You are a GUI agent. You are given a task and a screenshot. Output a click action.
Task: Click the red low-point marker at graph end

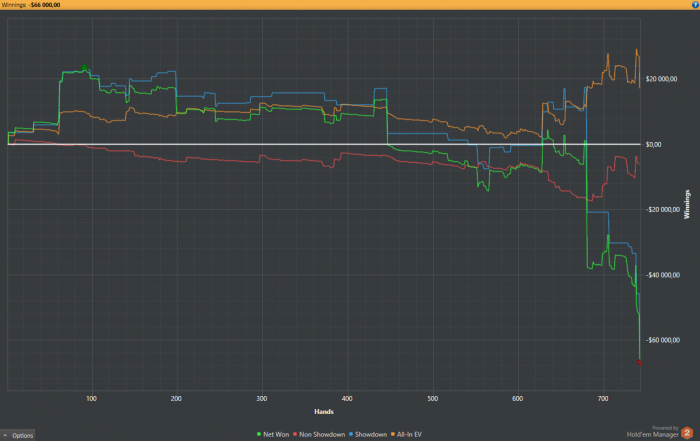[639, 363]
